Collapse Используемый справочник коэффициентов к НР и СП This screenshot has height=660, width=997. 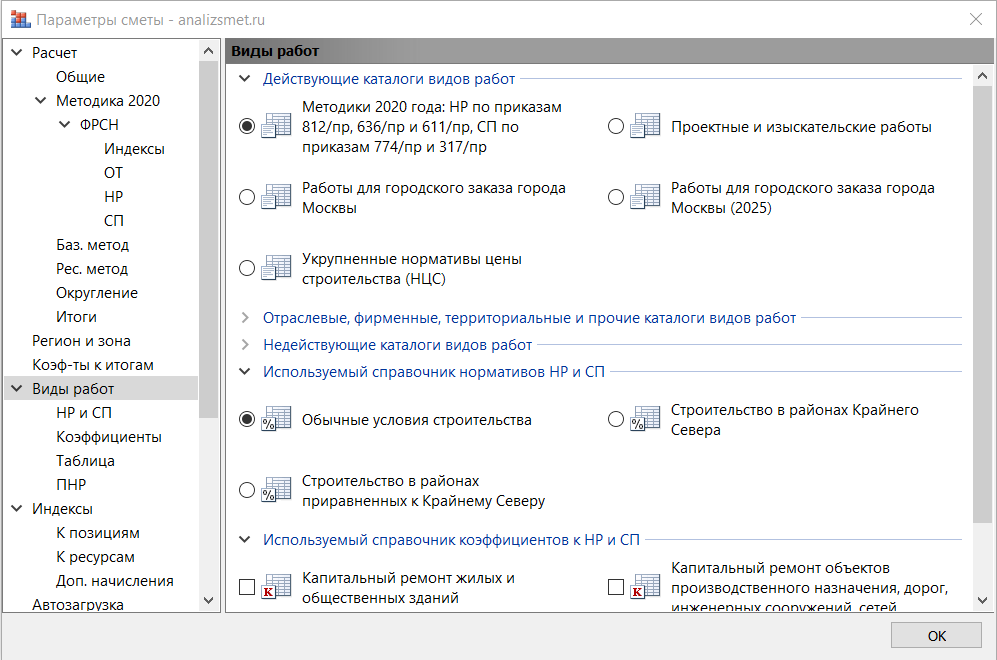coord(245,540)
